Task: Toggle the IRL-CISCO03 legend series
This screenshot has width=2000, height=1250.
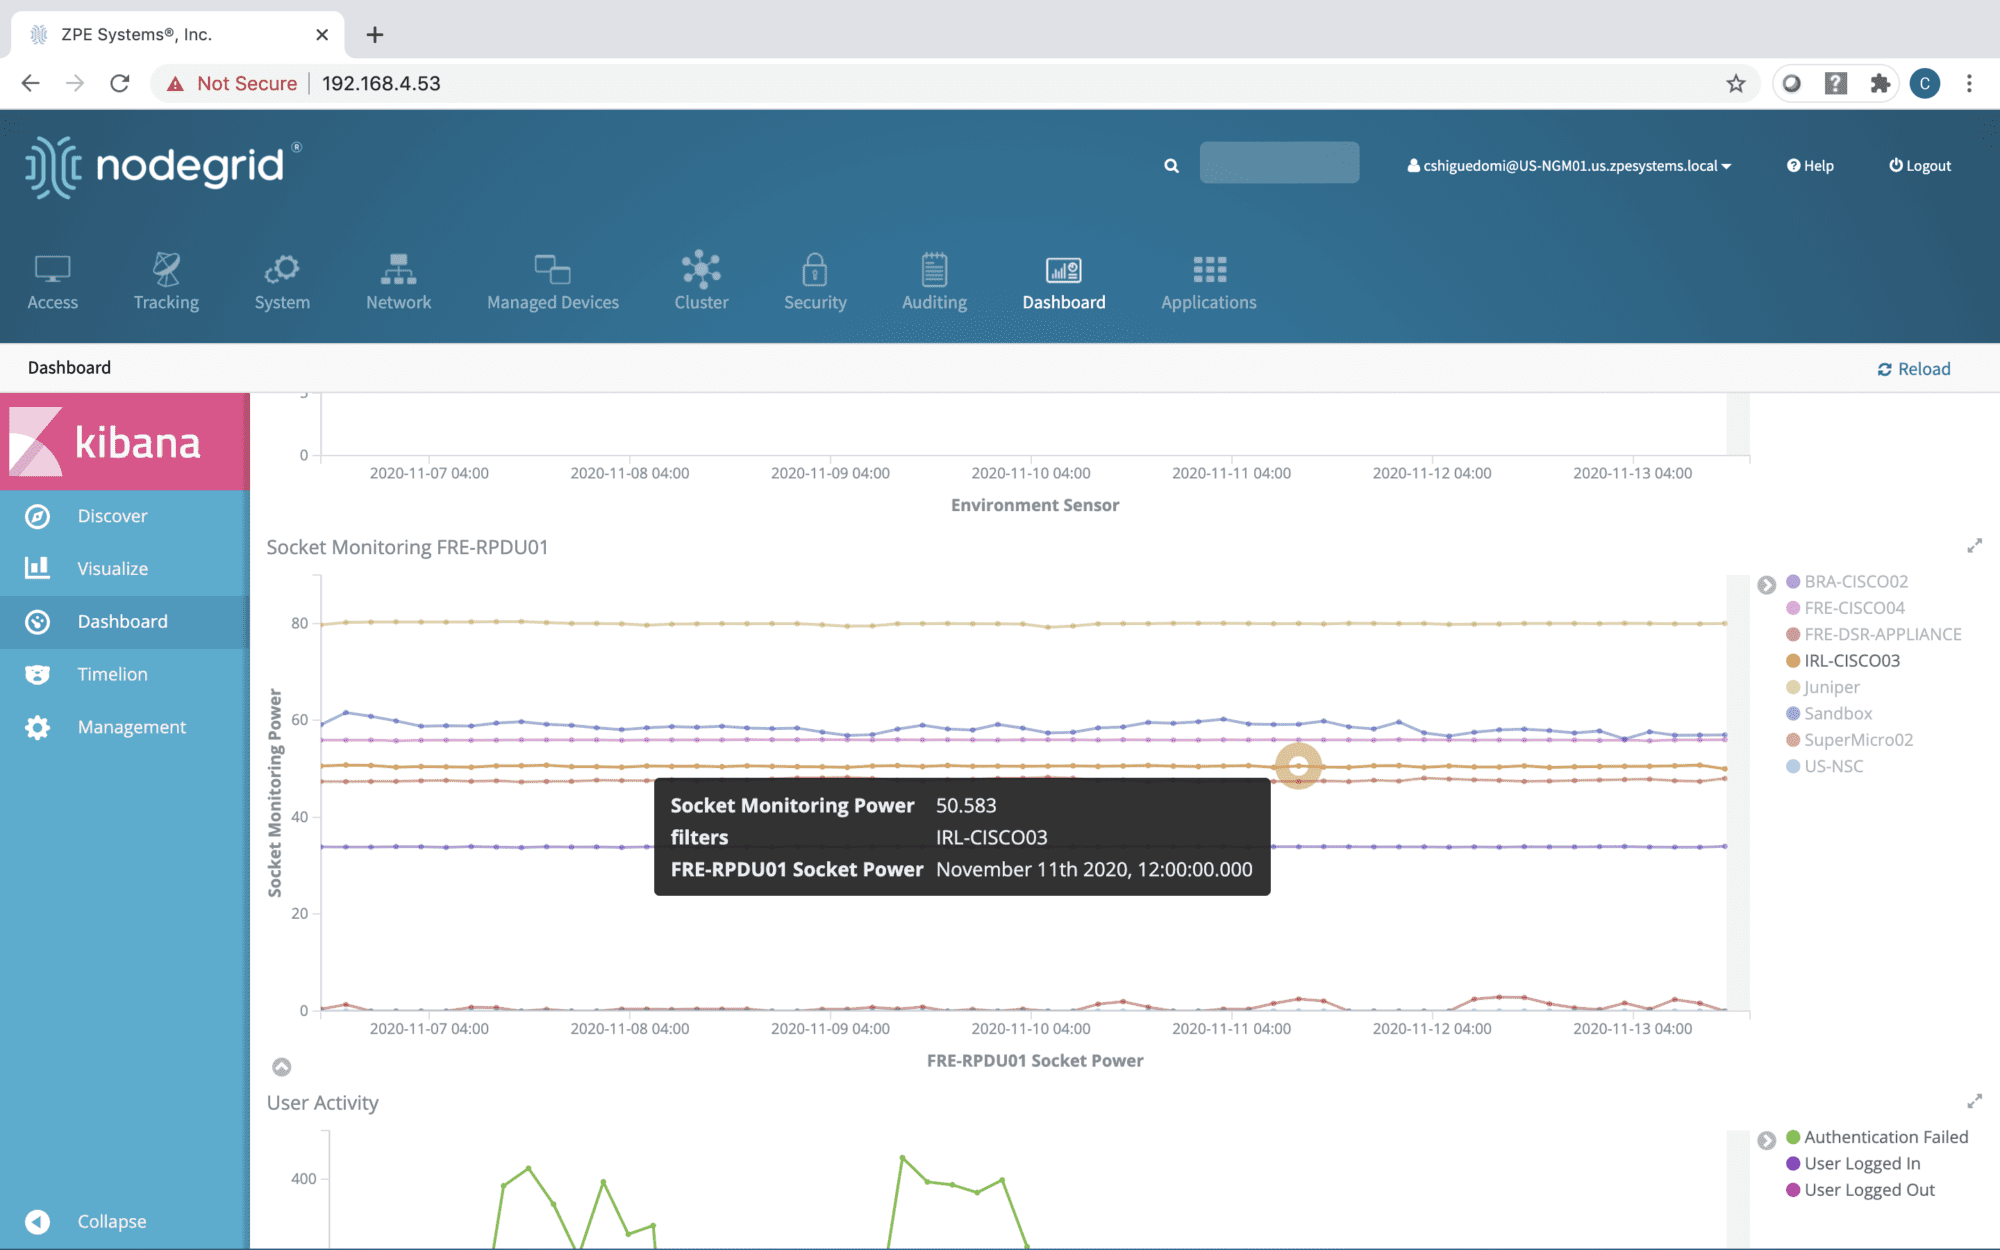Action: (1851, 661)
